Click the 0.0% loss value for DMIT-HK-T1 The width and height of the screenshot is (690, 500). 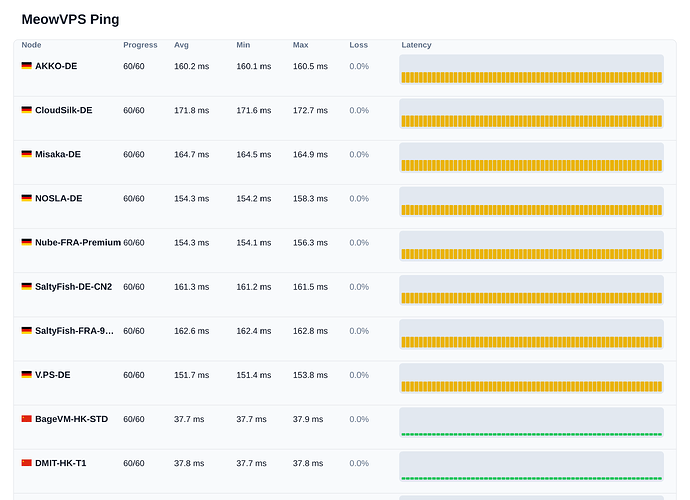pyautogui.click(x=359, y=463)
